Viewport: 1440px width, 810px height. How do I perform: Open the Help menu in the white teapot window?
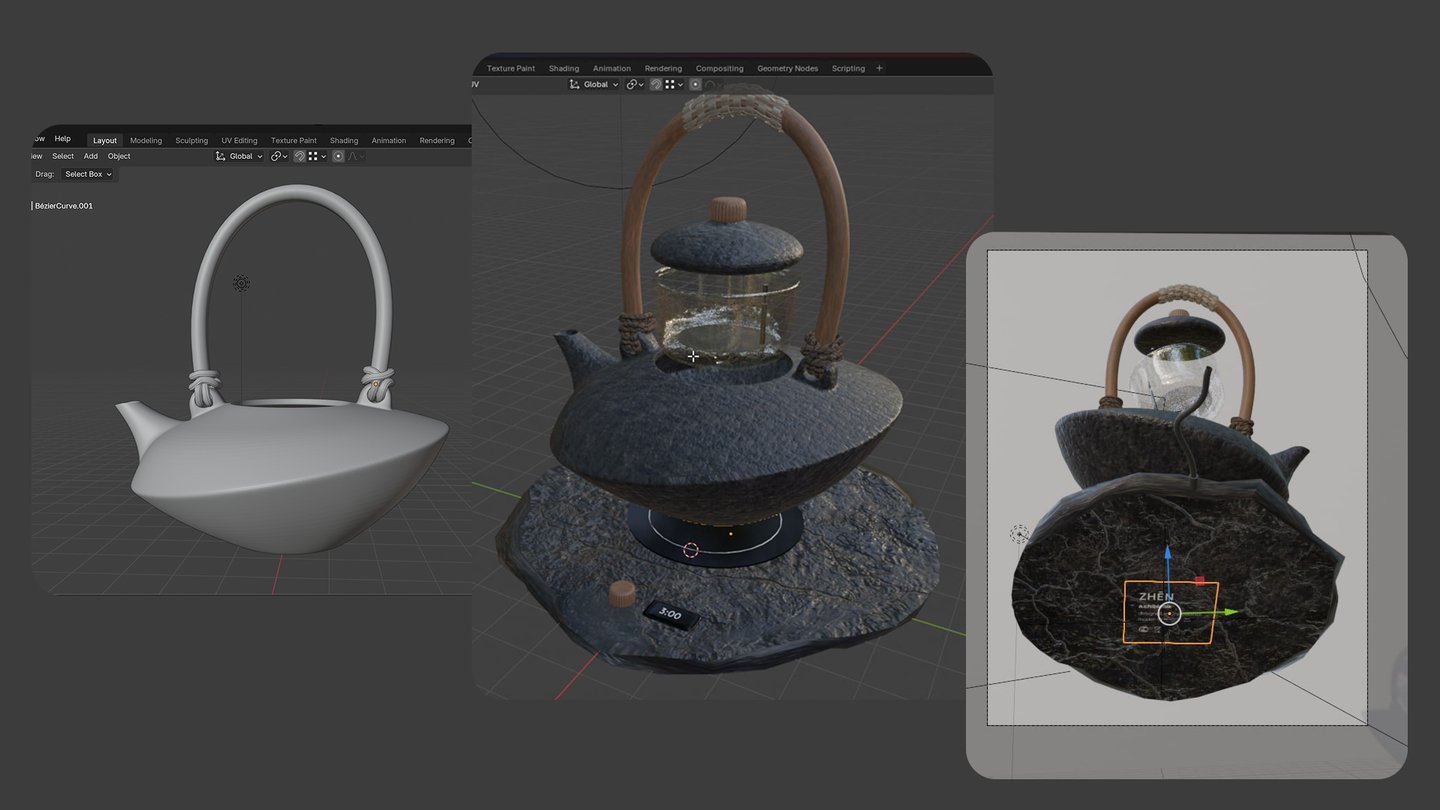click(x=63, y=139)
